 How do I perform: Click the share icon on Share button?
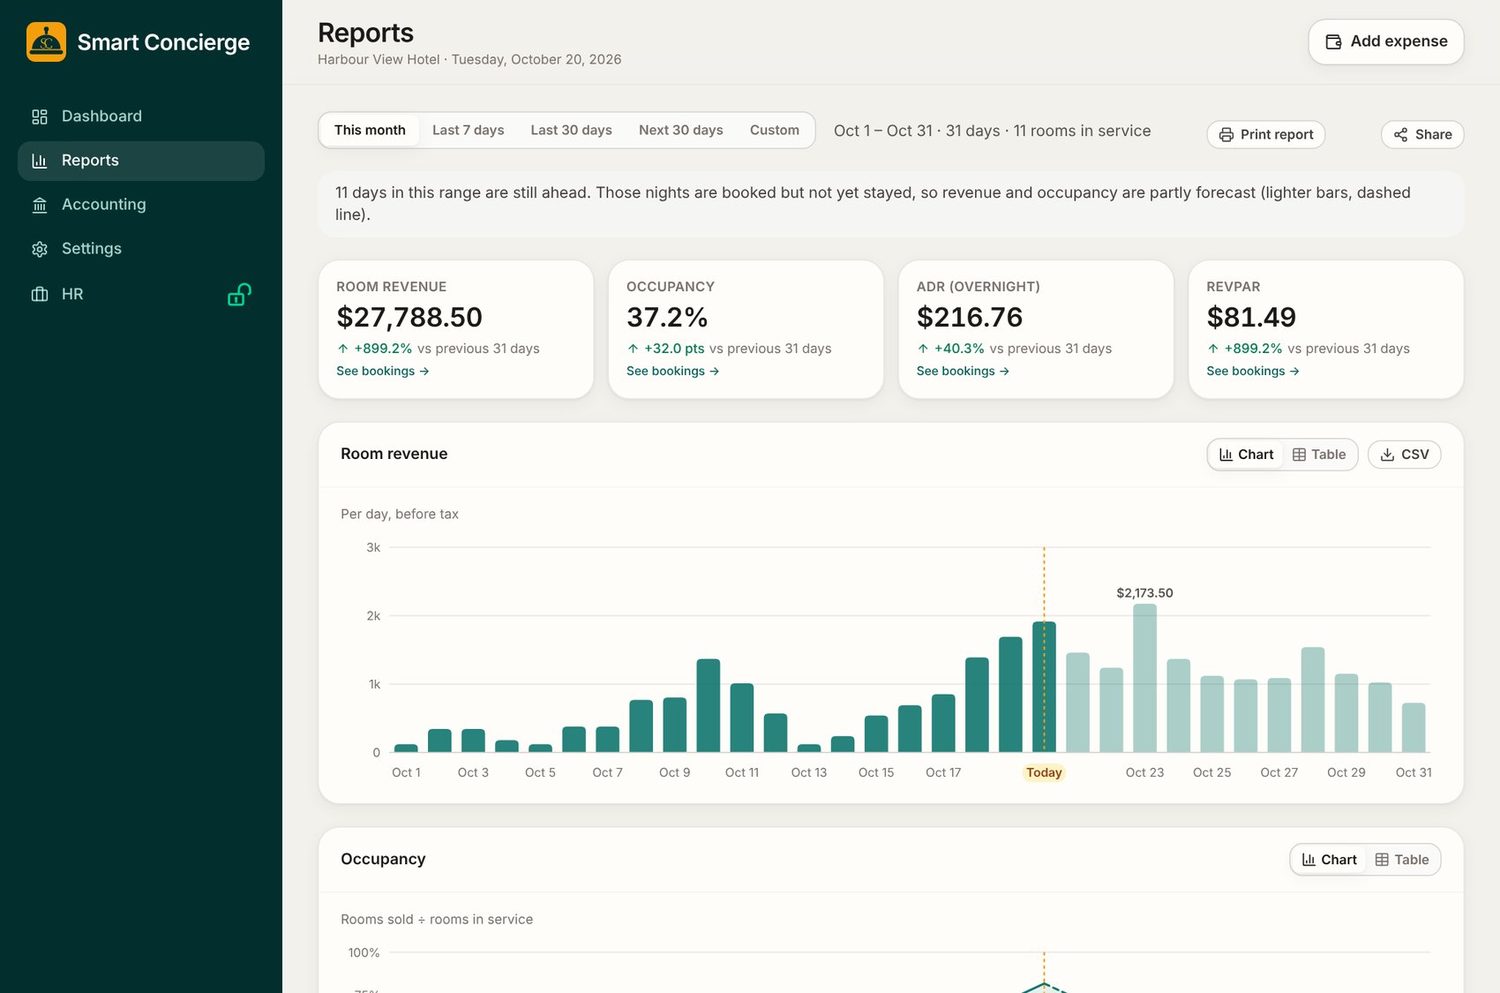coord(1401,135)
